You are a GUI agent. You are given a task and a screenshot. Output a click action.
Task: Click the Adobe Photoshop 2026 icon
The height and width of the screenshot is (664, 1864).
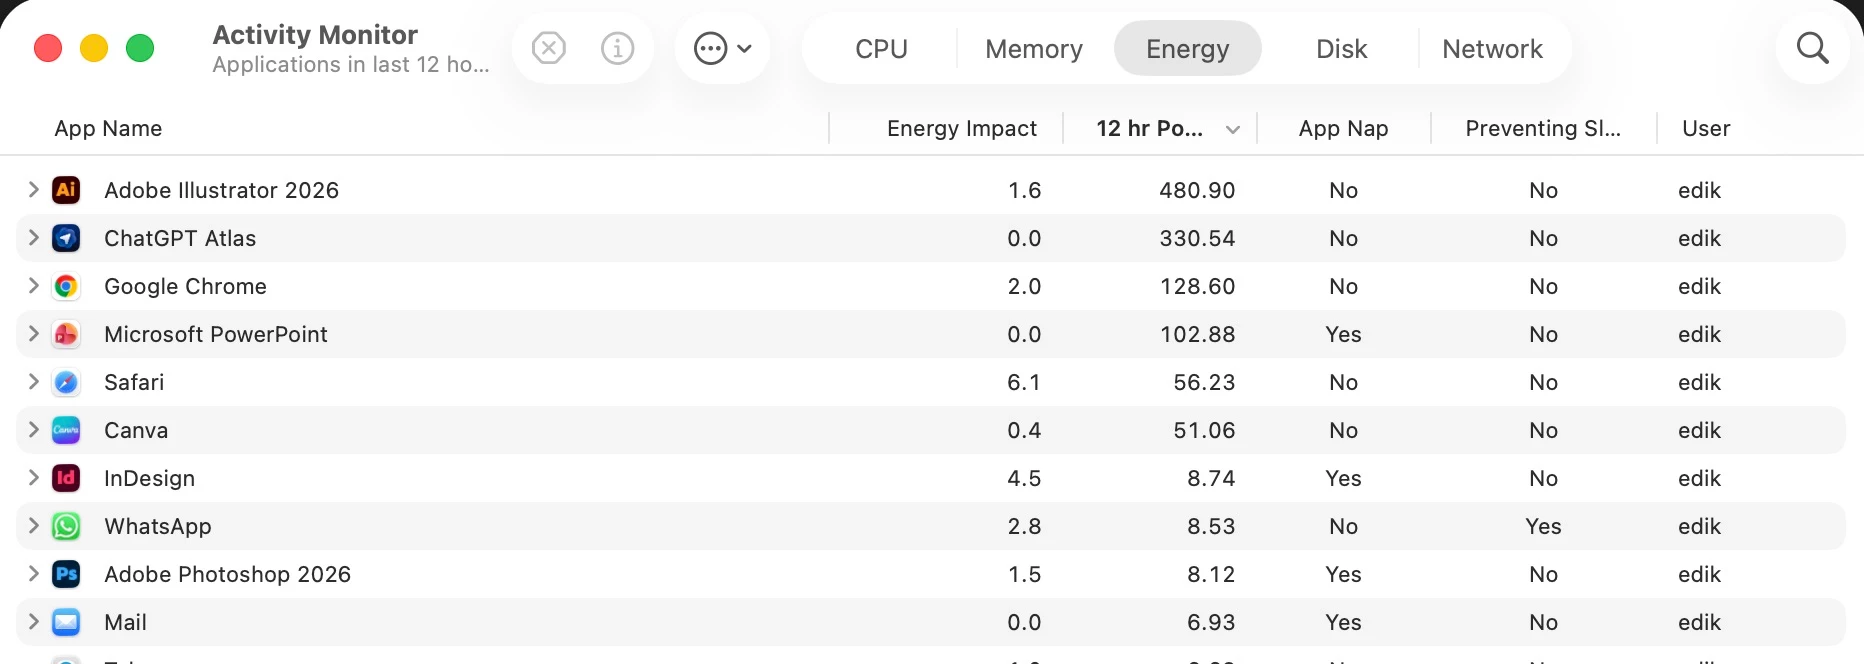pos(66,574)
